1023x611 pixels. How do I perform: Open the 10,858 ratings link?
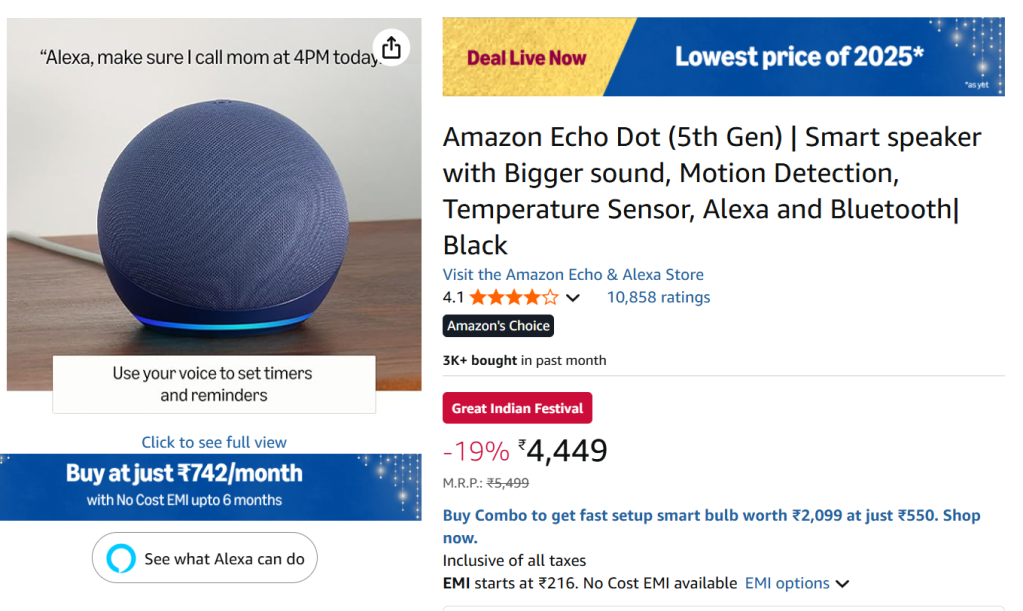pyautogui.click(x=658, y=297)
